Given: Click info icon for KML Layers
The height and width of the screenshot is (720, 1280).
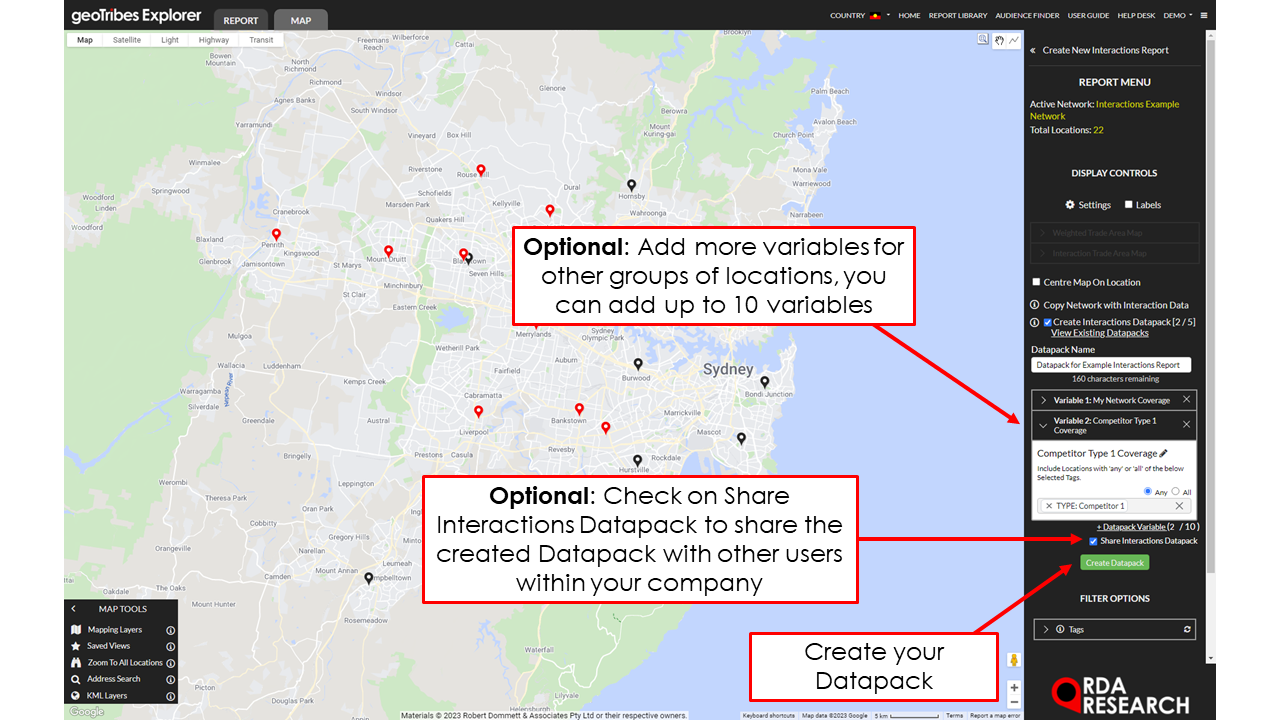Looking at the screenshot, I should [x=170, y=695].
